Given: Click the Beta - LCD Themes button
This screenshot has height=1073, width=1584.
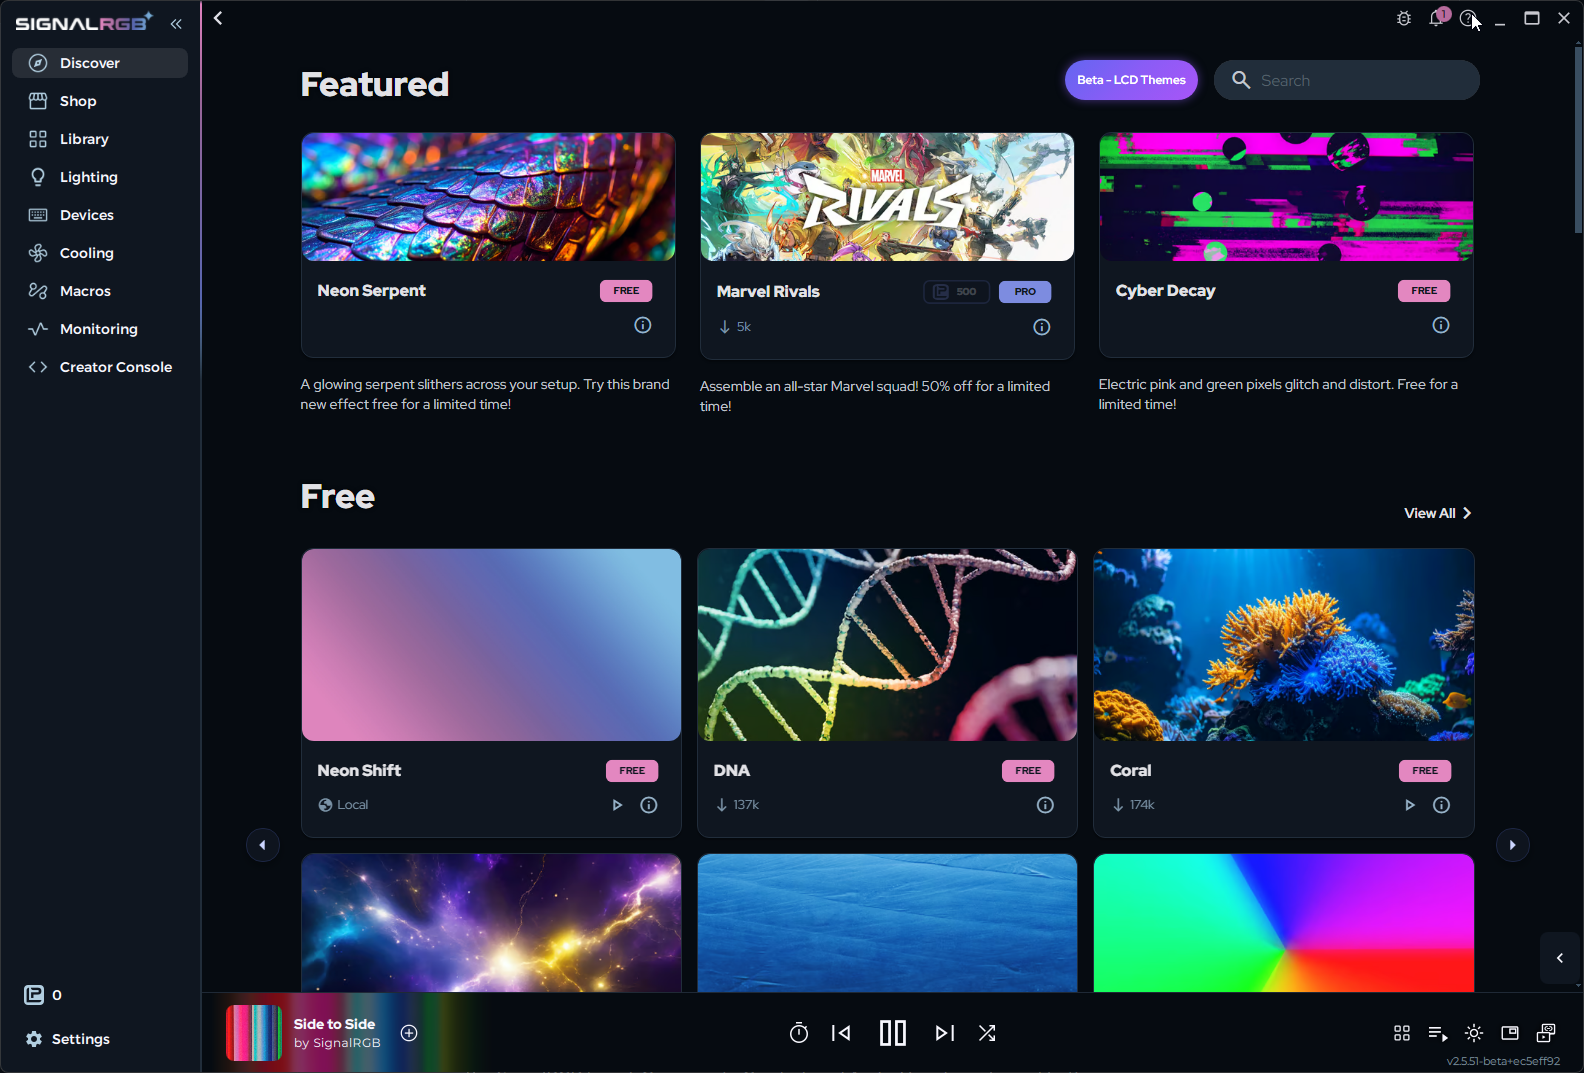Looking at the screenshot, I should (1131, 80).
